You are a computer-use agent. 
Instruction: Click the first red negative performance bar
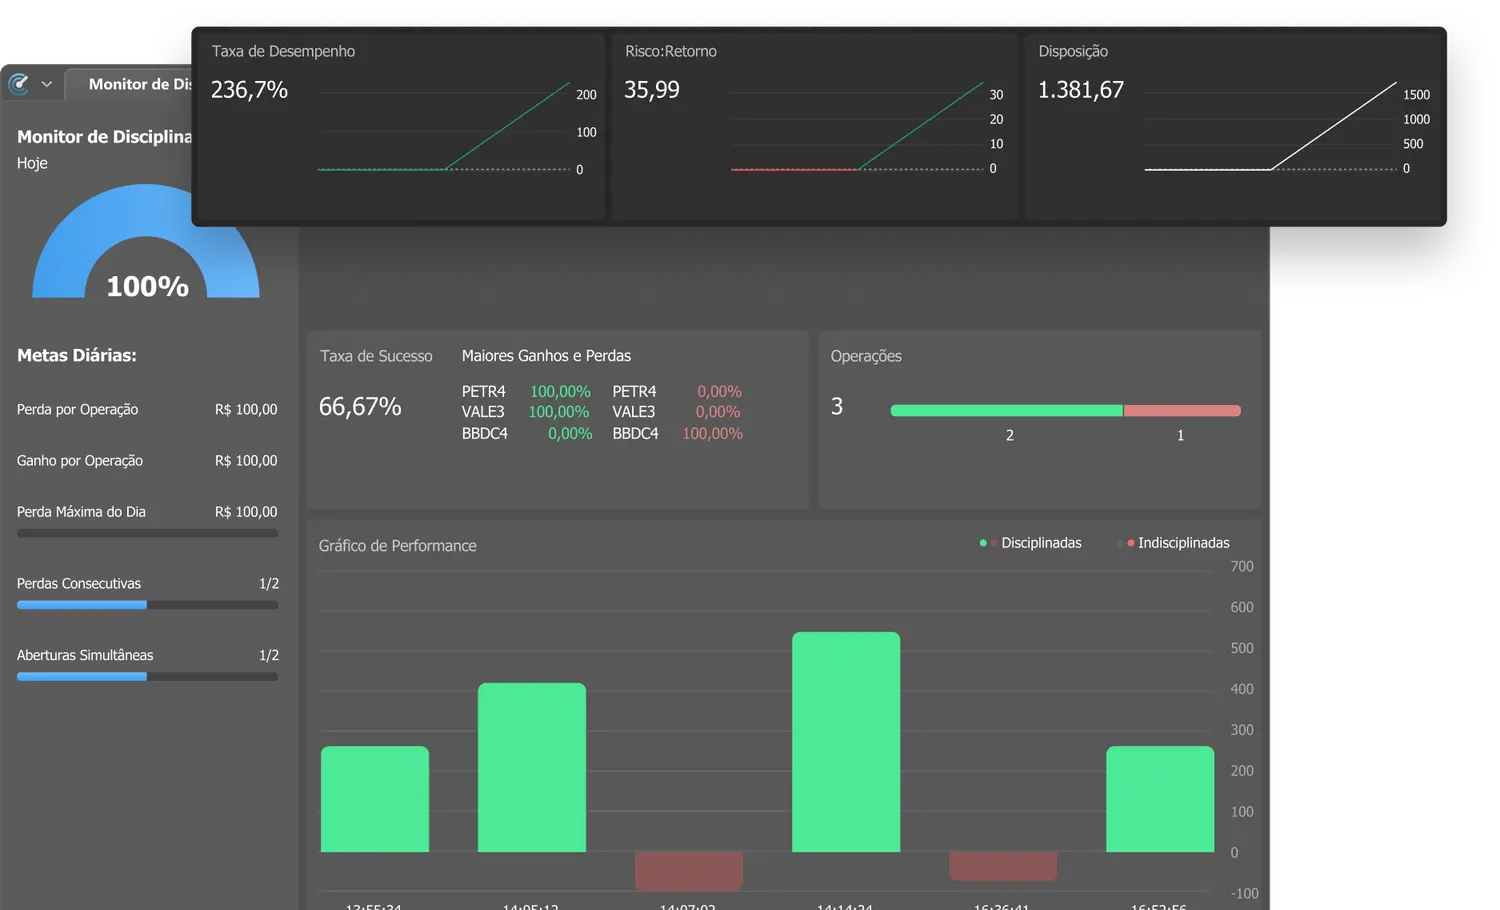(688, 870)
